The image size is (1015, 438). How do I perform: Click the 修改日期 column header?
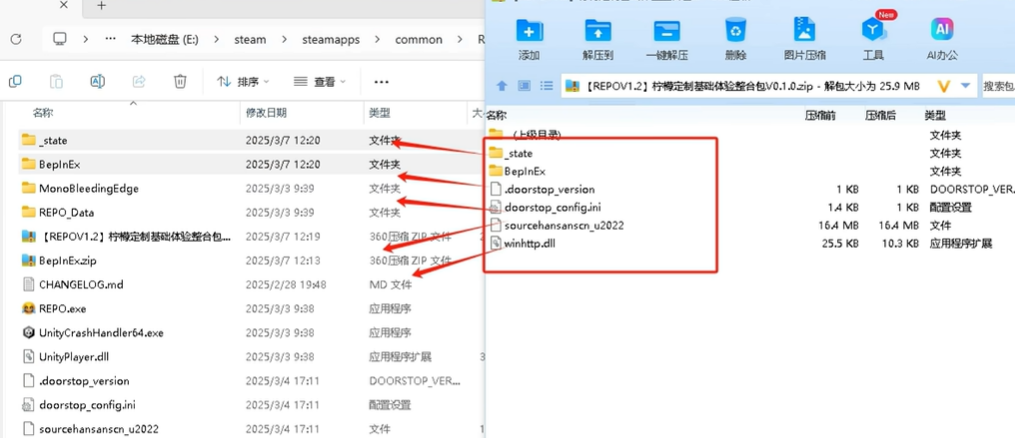point(266,113)
